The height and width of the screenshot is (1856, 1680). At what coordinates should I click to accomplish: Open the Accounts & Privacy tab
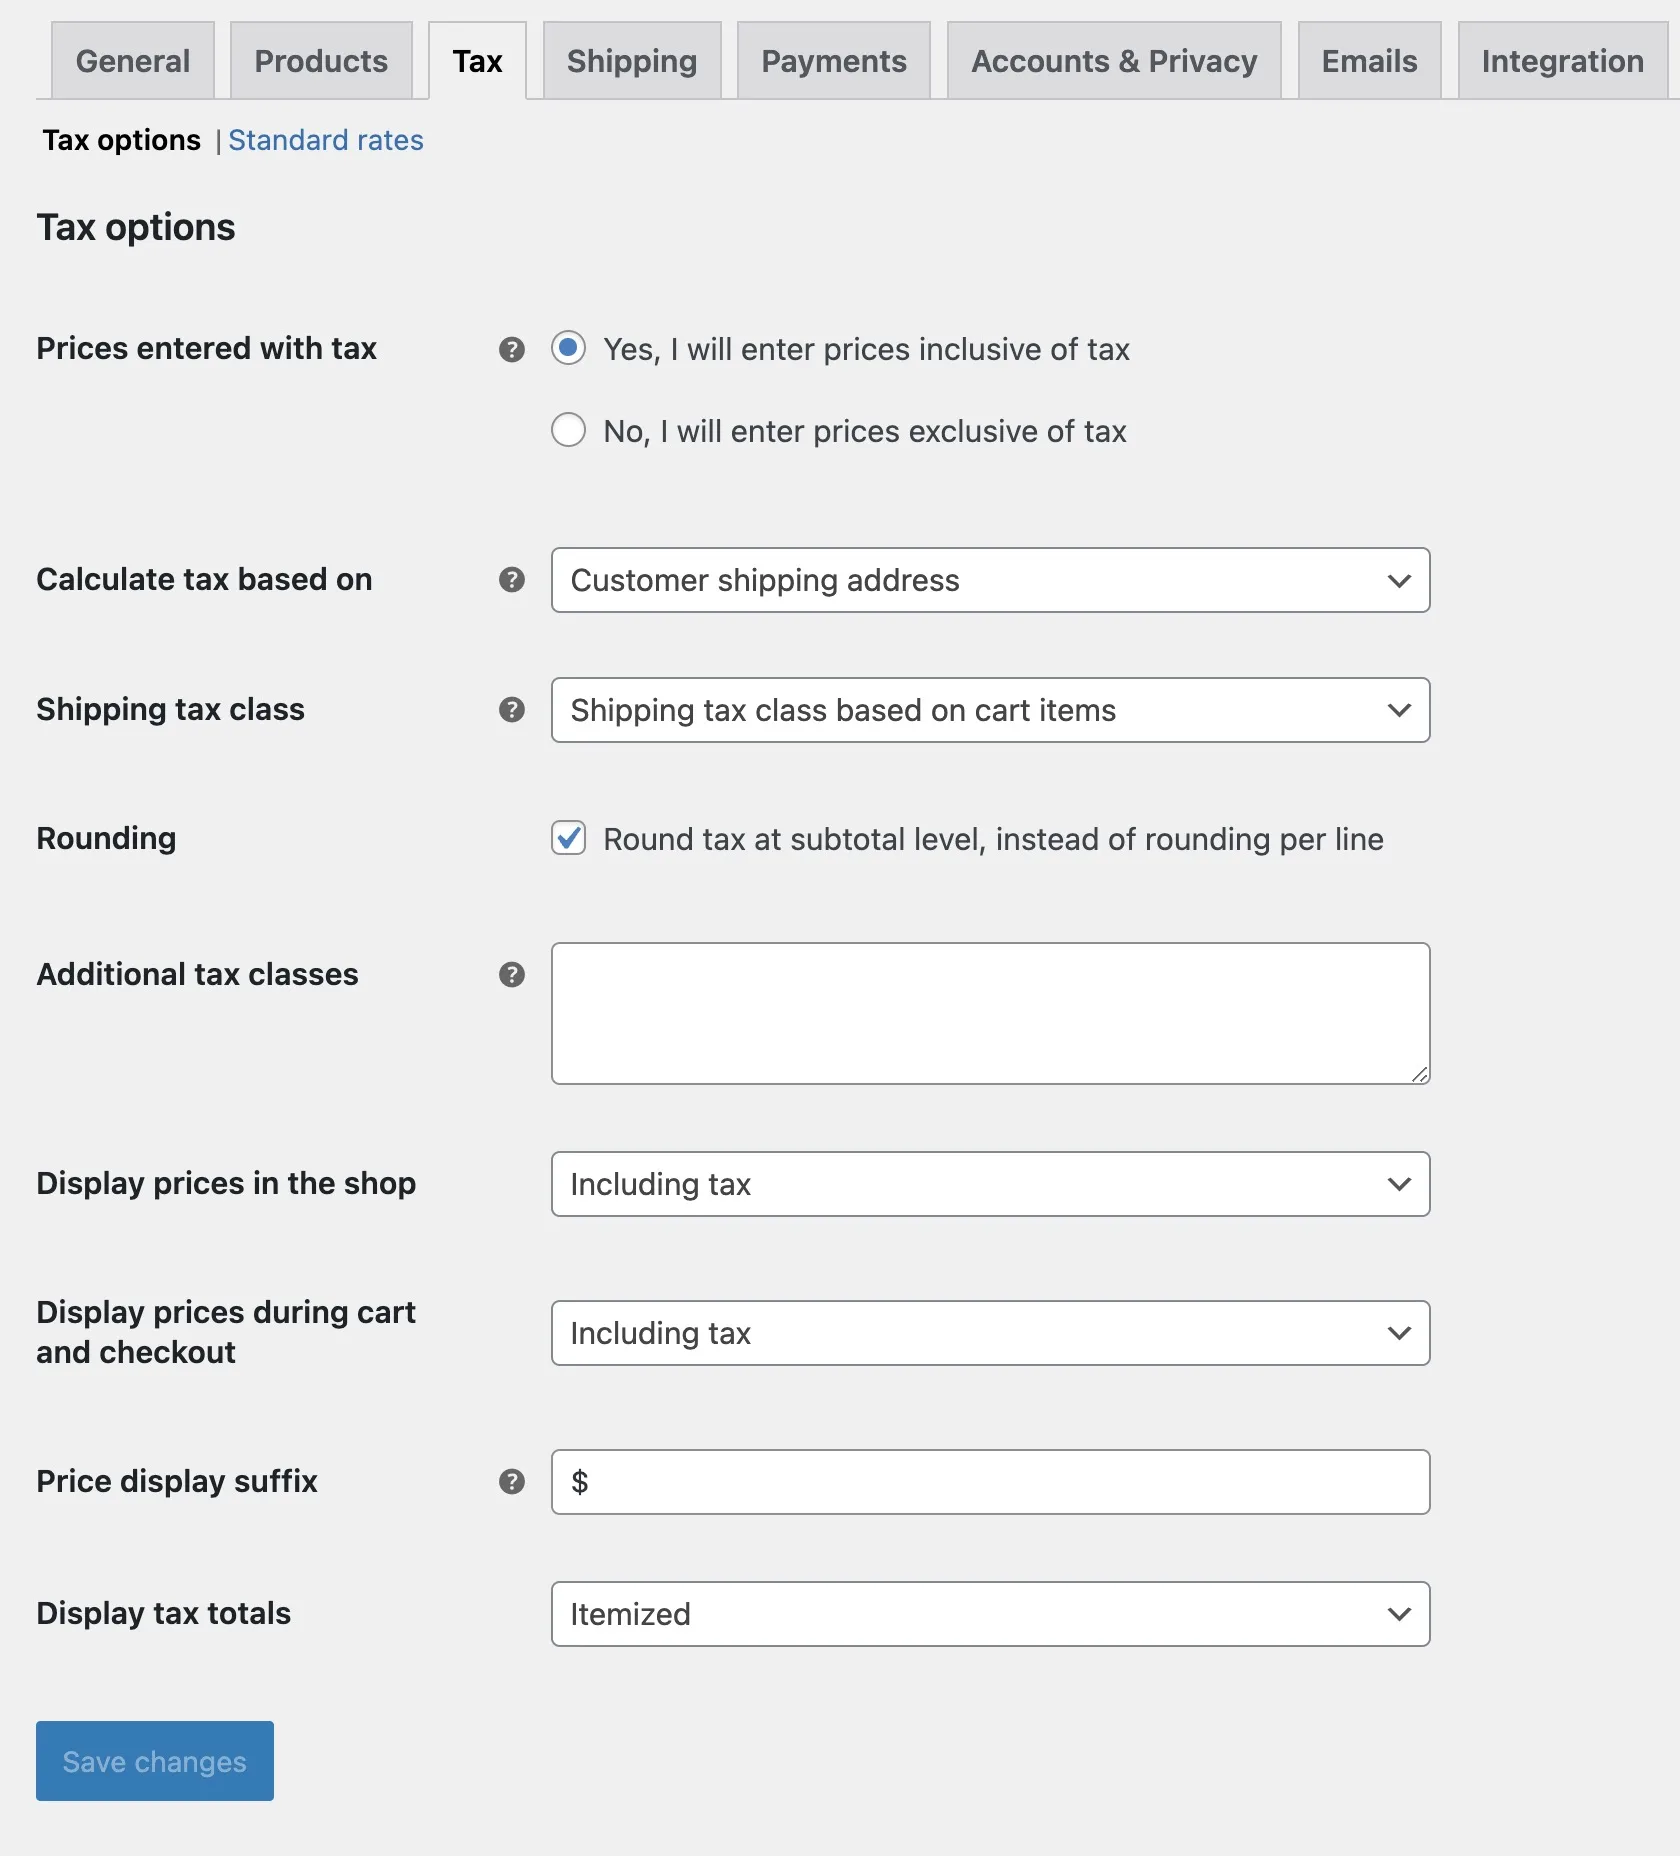(x=1114, y=61)
